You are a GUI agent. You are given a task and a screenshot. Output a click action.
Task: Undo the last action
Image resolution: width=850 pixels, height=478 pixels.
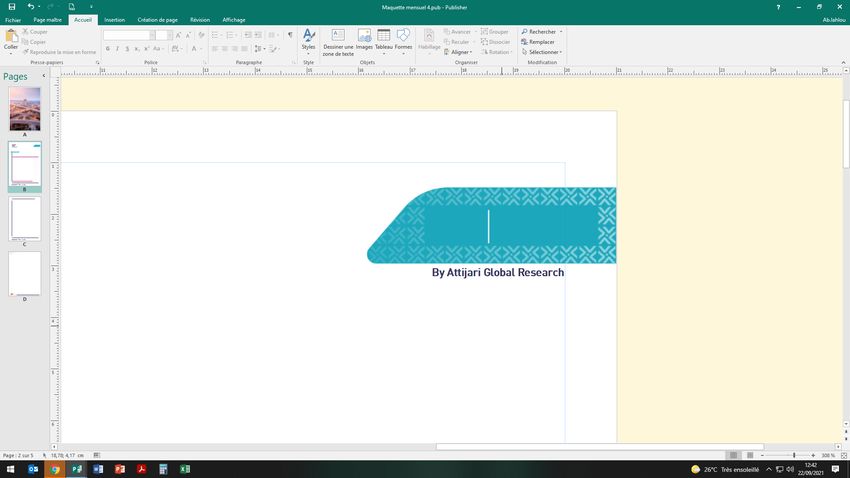click(31, 7)
